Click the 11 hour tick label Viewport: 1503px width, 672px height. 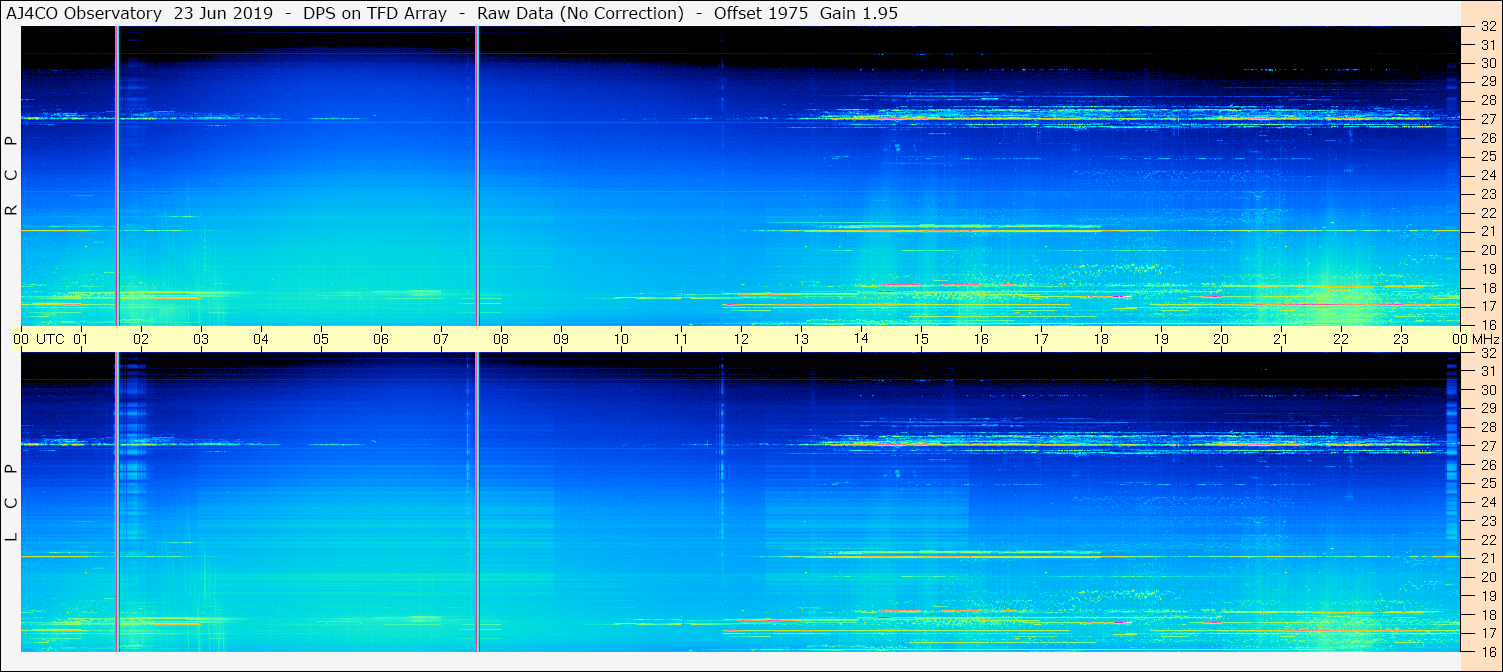(681, 339)
